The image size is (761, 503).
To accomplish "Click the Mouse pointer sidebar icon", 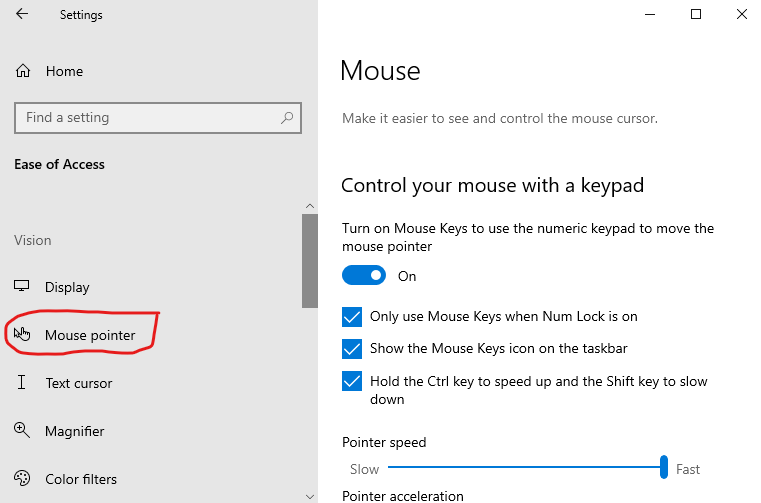I will tap(22, 334).
